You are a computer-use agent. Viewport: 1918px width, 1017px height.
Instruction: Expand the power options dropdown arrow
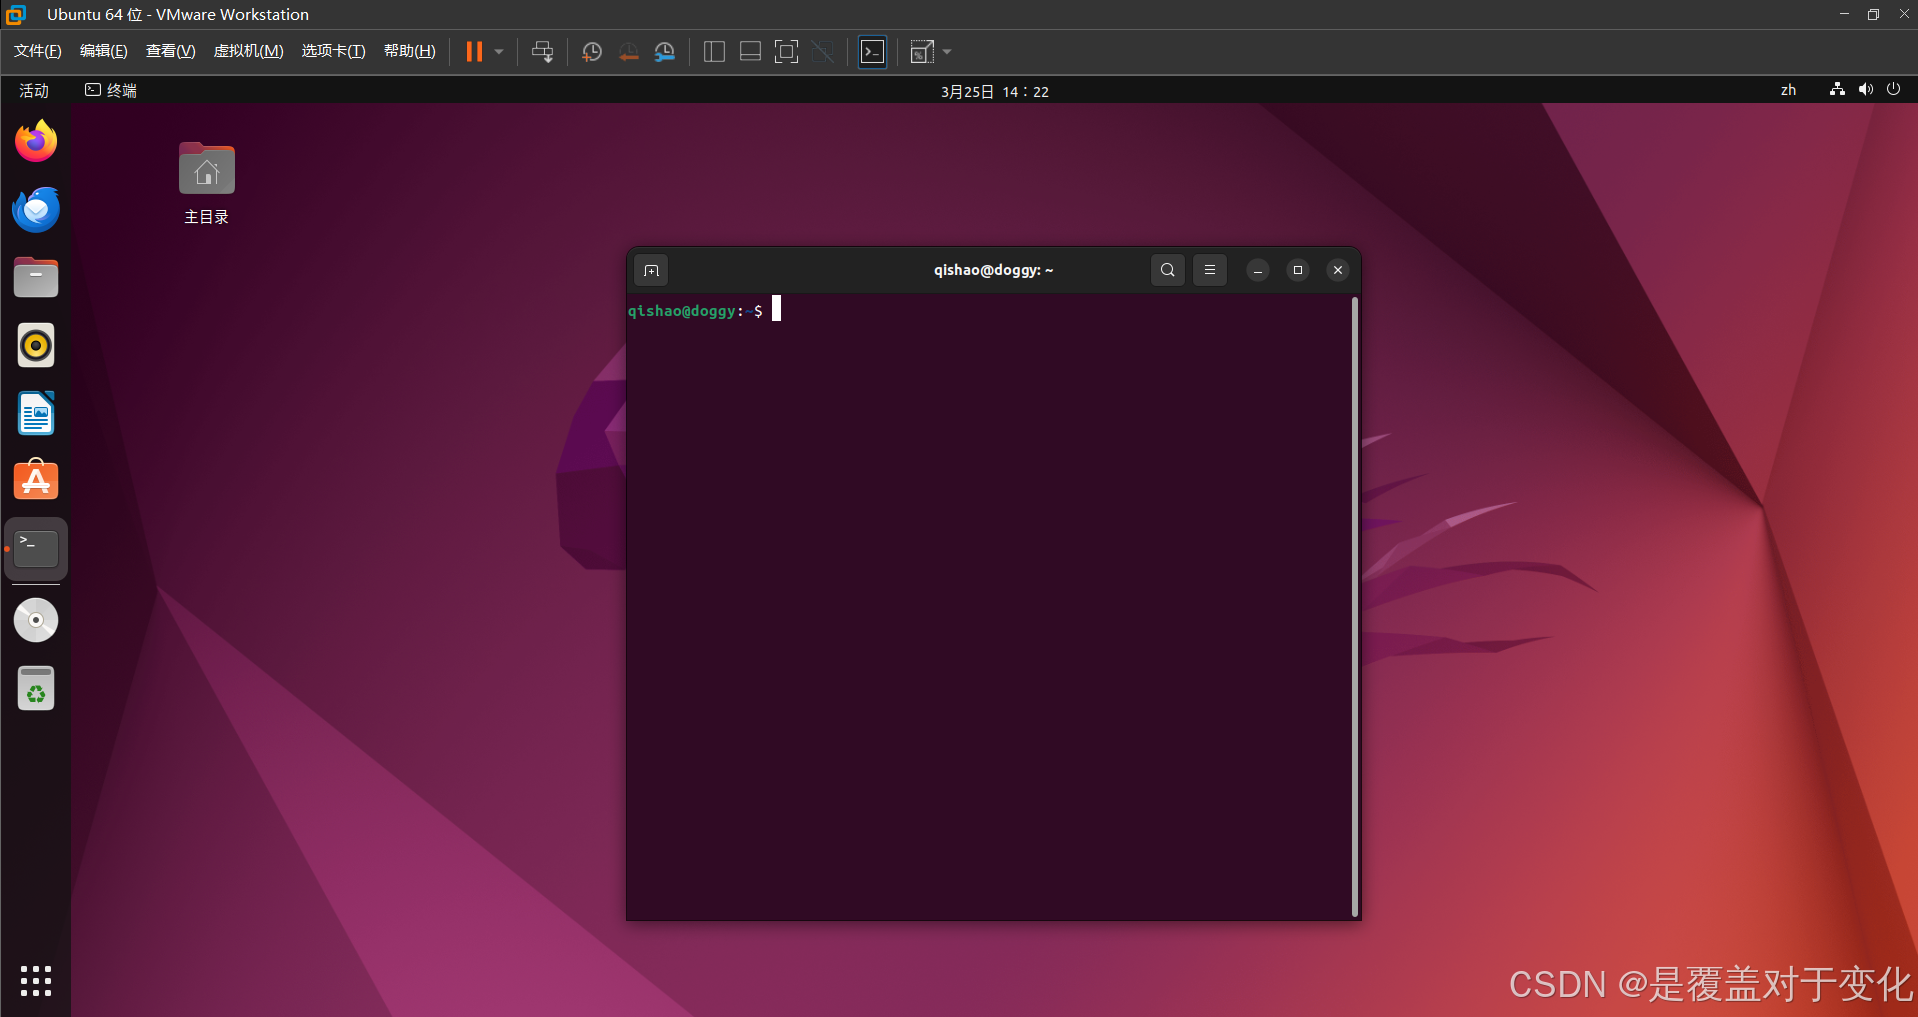click(x=499, y=52)
